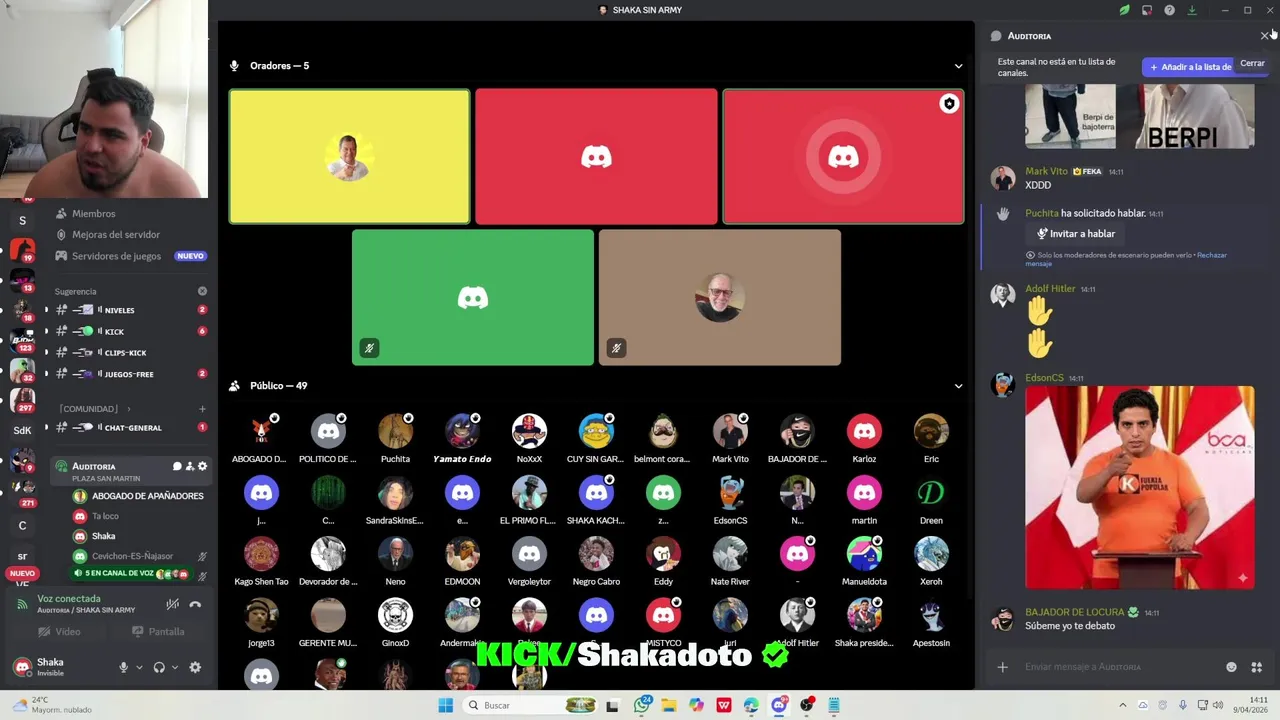This screenshot has width=1280, height=720.
Task: Click Karloz avatar in audience
Action: click(864, 431)
